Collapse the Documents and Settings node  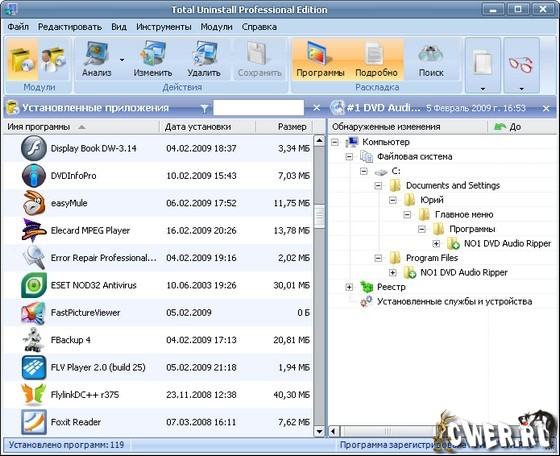[378, 185]
